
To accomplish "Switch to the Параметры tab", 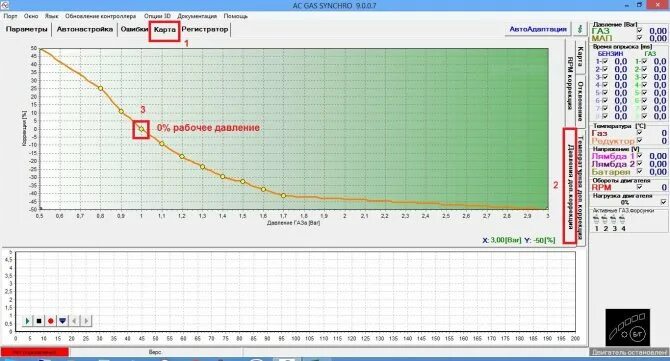I will pyautogui.click(x=26, y=29).
